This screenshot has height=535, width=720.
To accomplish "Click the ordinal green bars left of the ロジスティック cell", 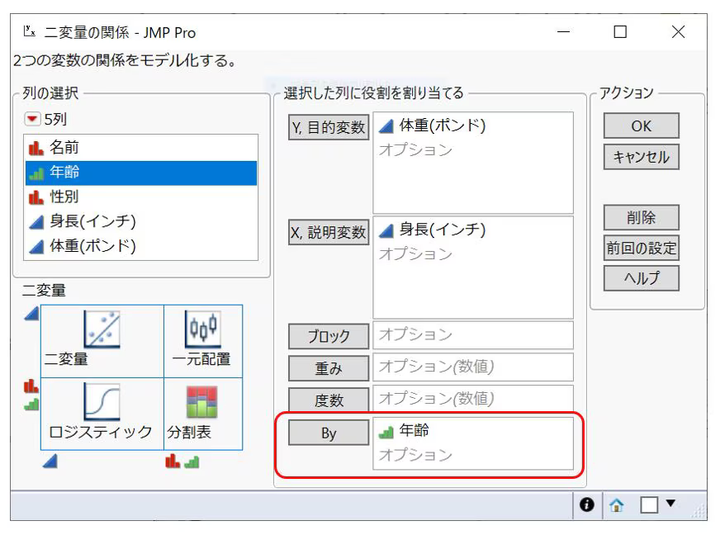I will pos(31,405).
